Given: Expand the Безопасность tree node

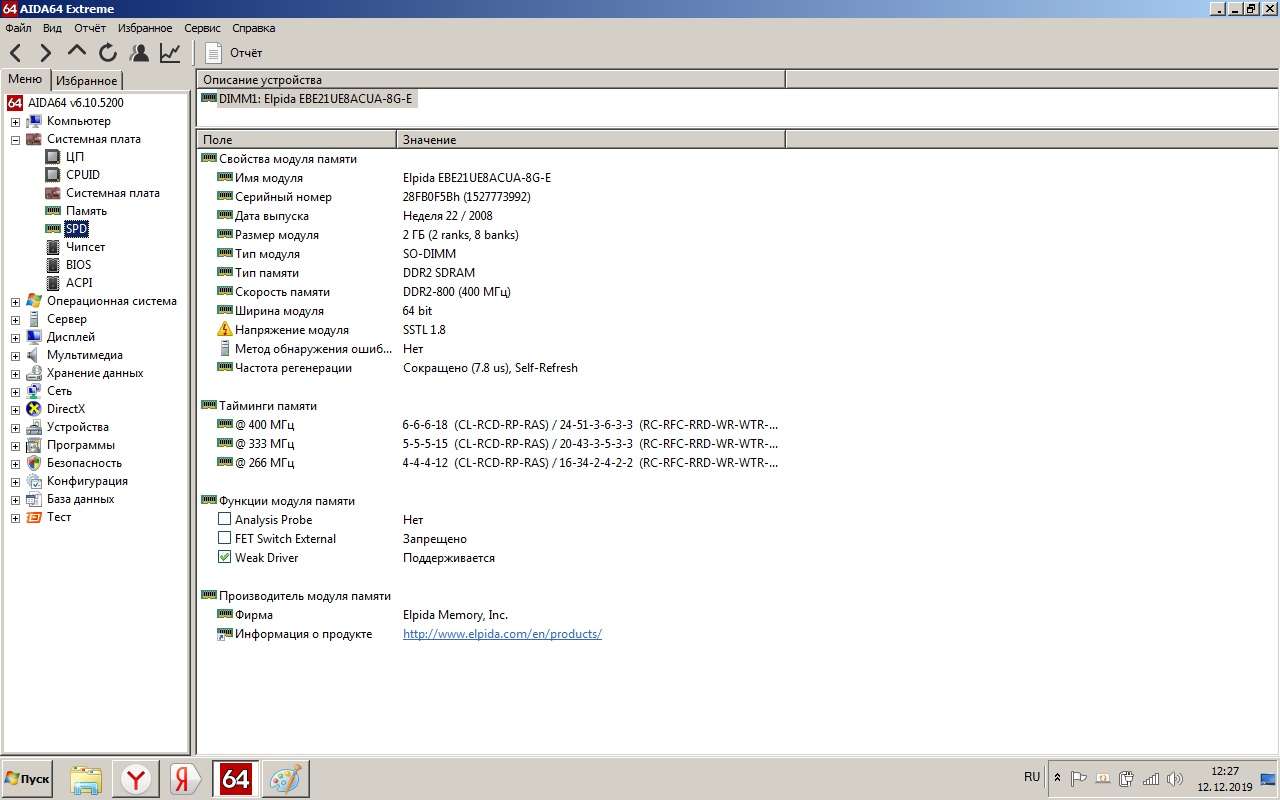Looking at the screenshot, I should pyautogui.click(x=15, y=464).
